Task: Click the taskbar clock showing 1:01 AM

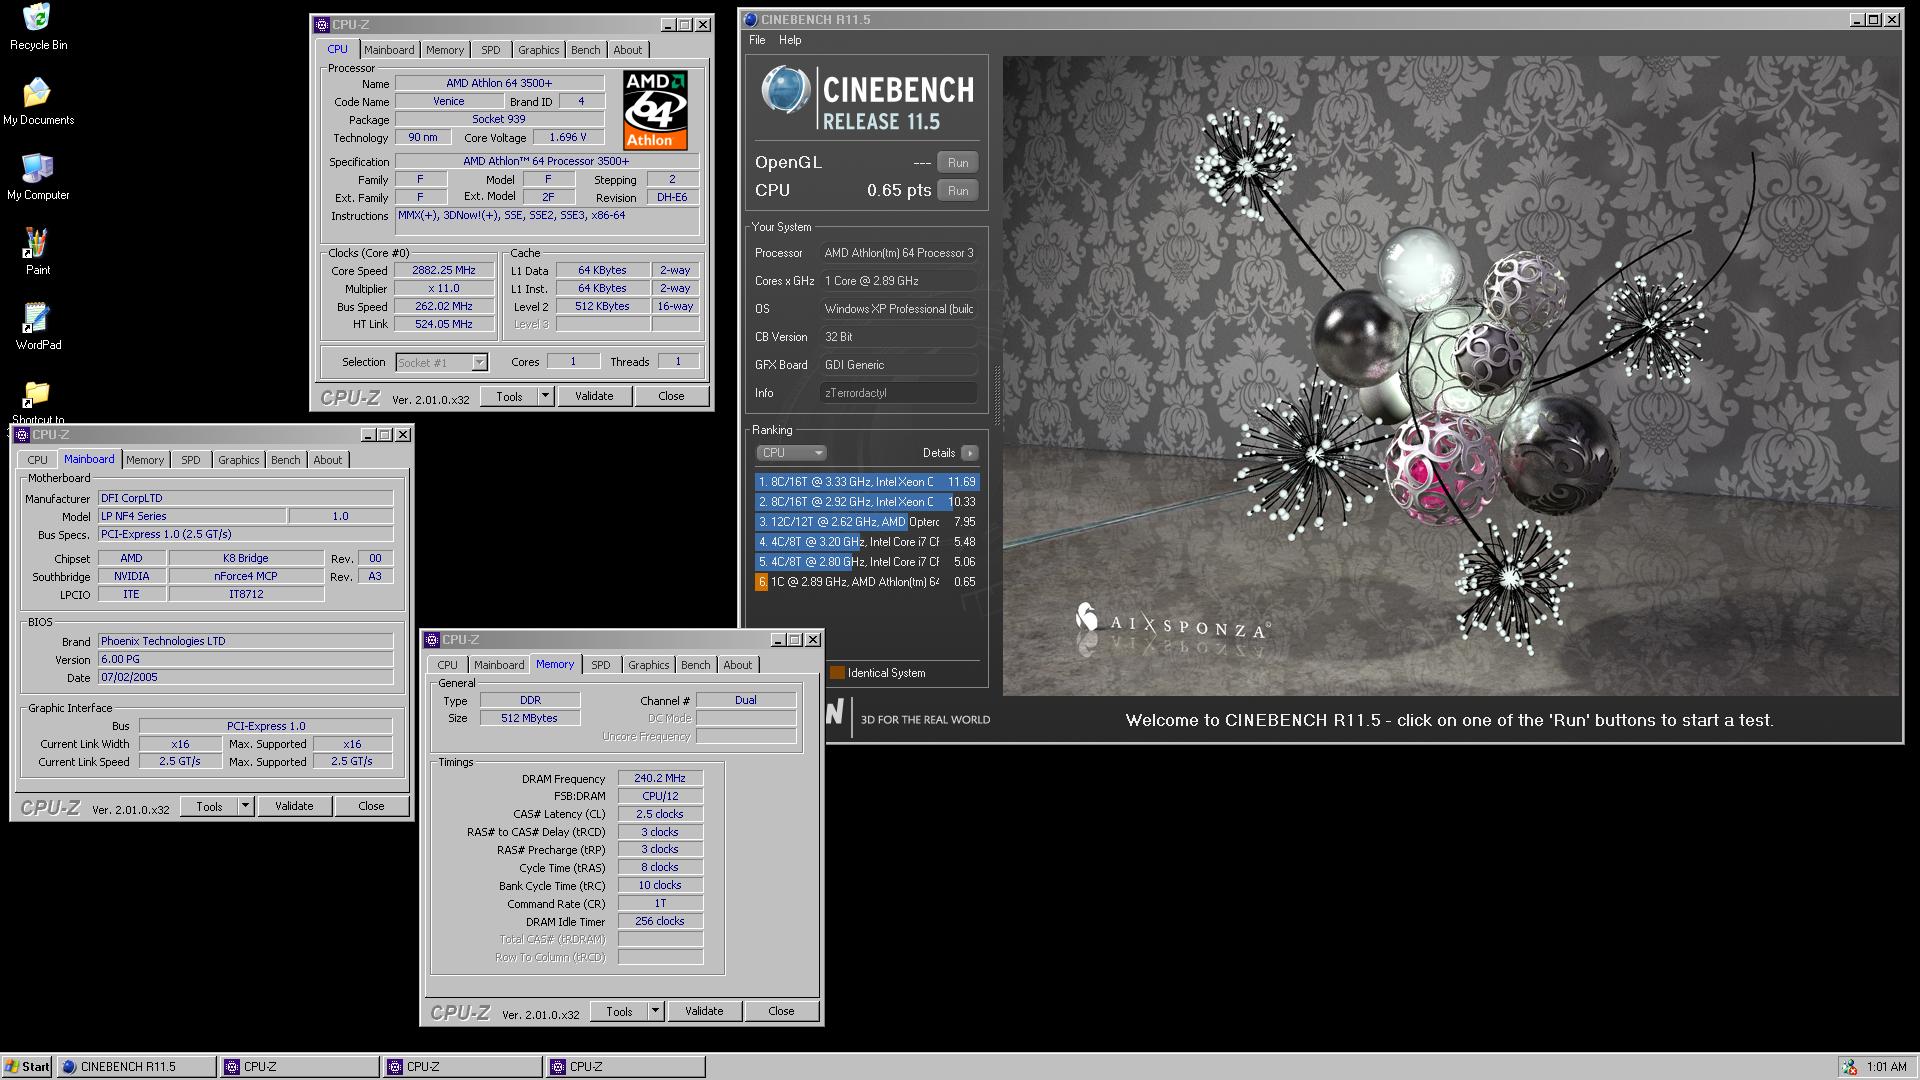Action: pyautogui.click(x=1886, y=1067)
